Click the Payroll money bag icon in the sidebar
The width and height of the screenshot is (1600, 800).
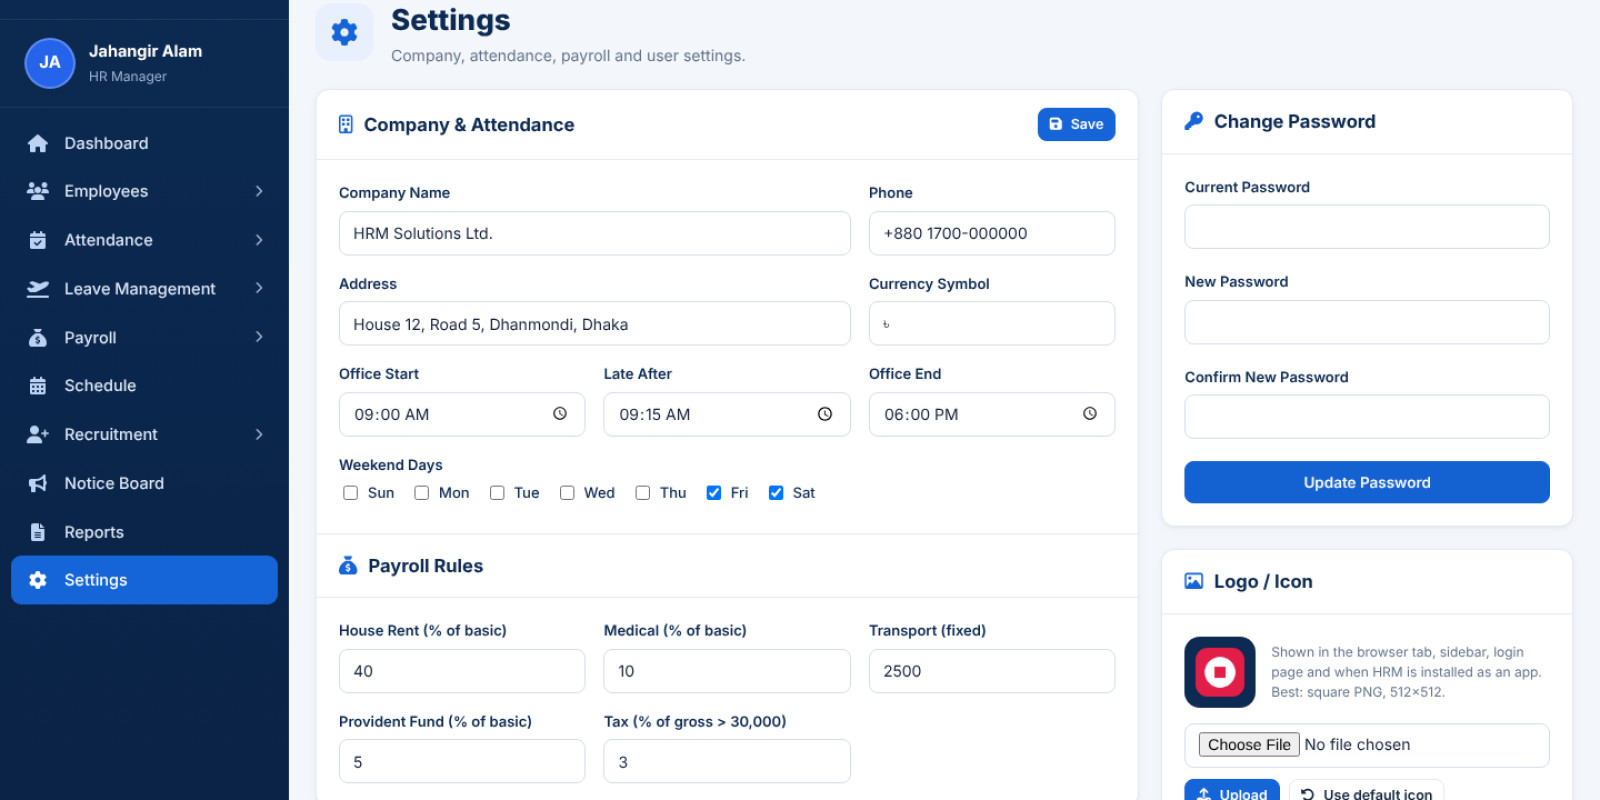click(38, 338)
